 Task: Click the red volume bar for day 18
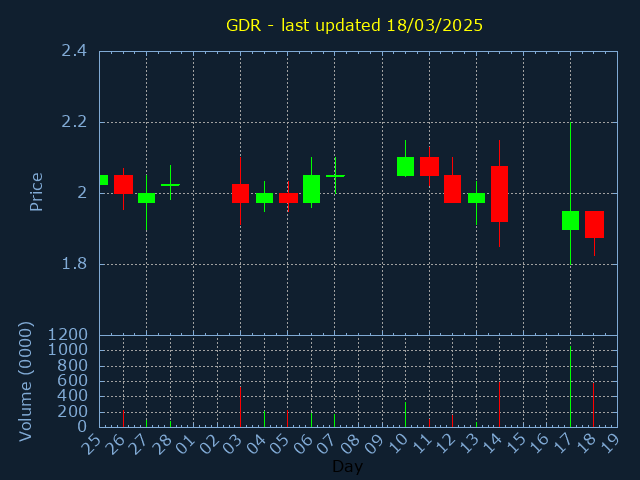point(593,405)
